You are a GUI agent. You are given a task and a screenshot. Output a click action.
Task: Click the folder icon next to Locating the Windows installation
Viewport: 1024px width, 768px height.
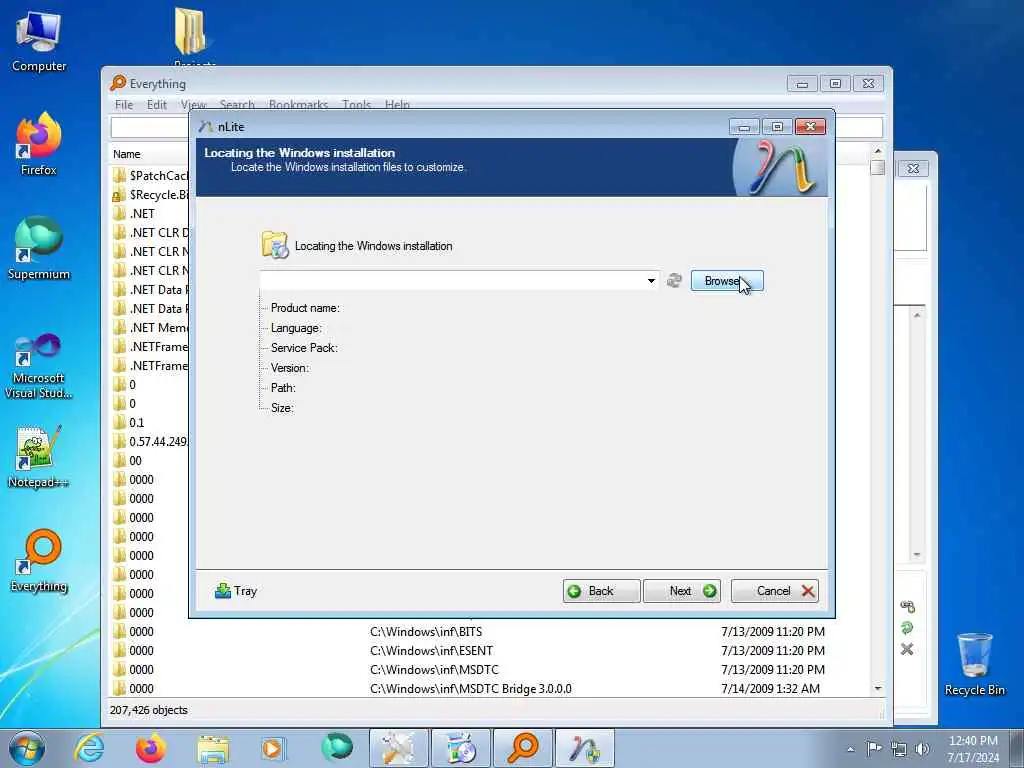pyautogui.click(x=275, y=245)
